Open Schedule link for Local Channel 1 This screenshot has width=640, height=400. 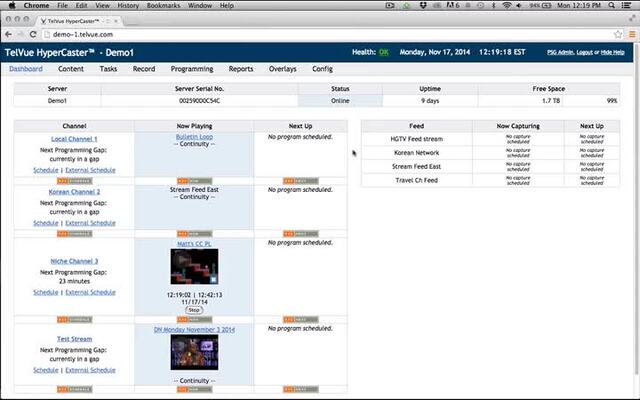coord(45,170)
